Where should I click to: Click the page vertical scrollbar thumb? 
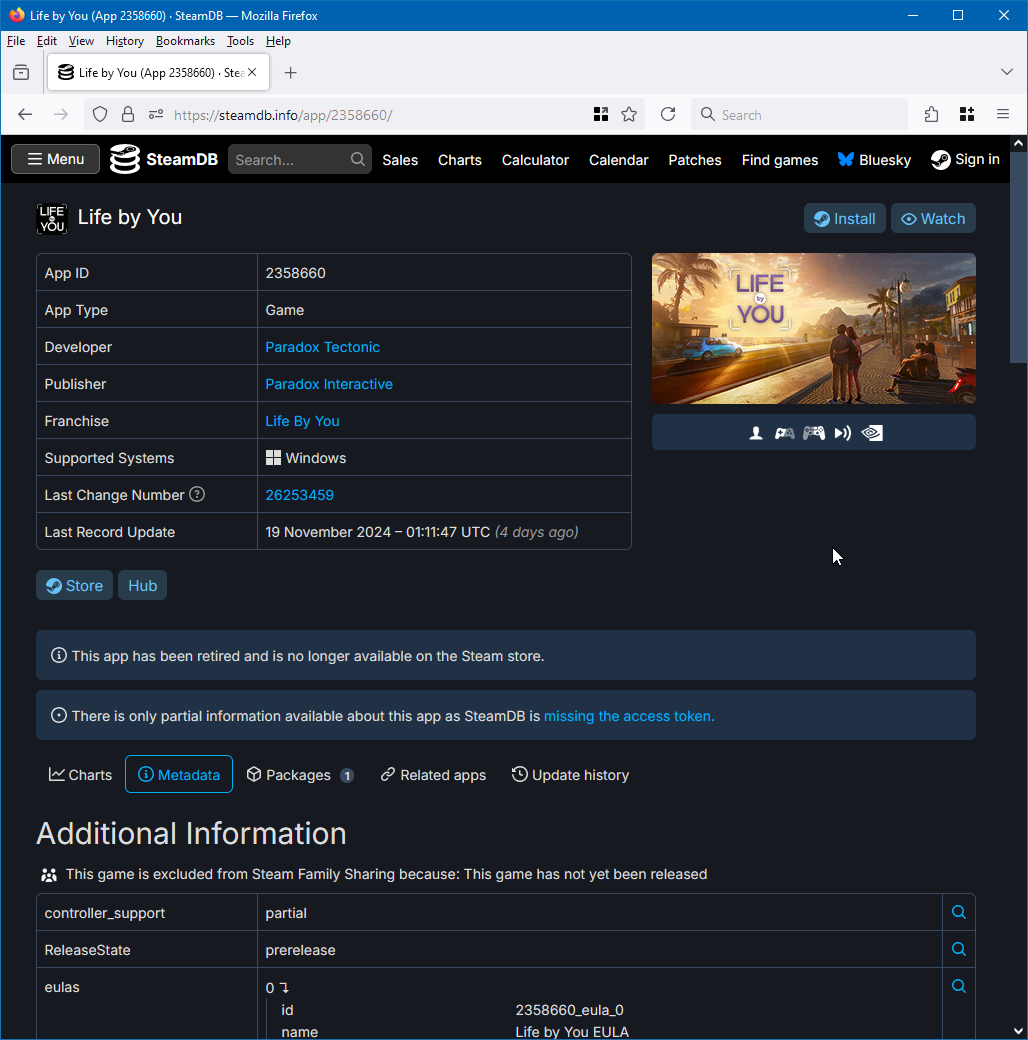tap(1018, 257)
